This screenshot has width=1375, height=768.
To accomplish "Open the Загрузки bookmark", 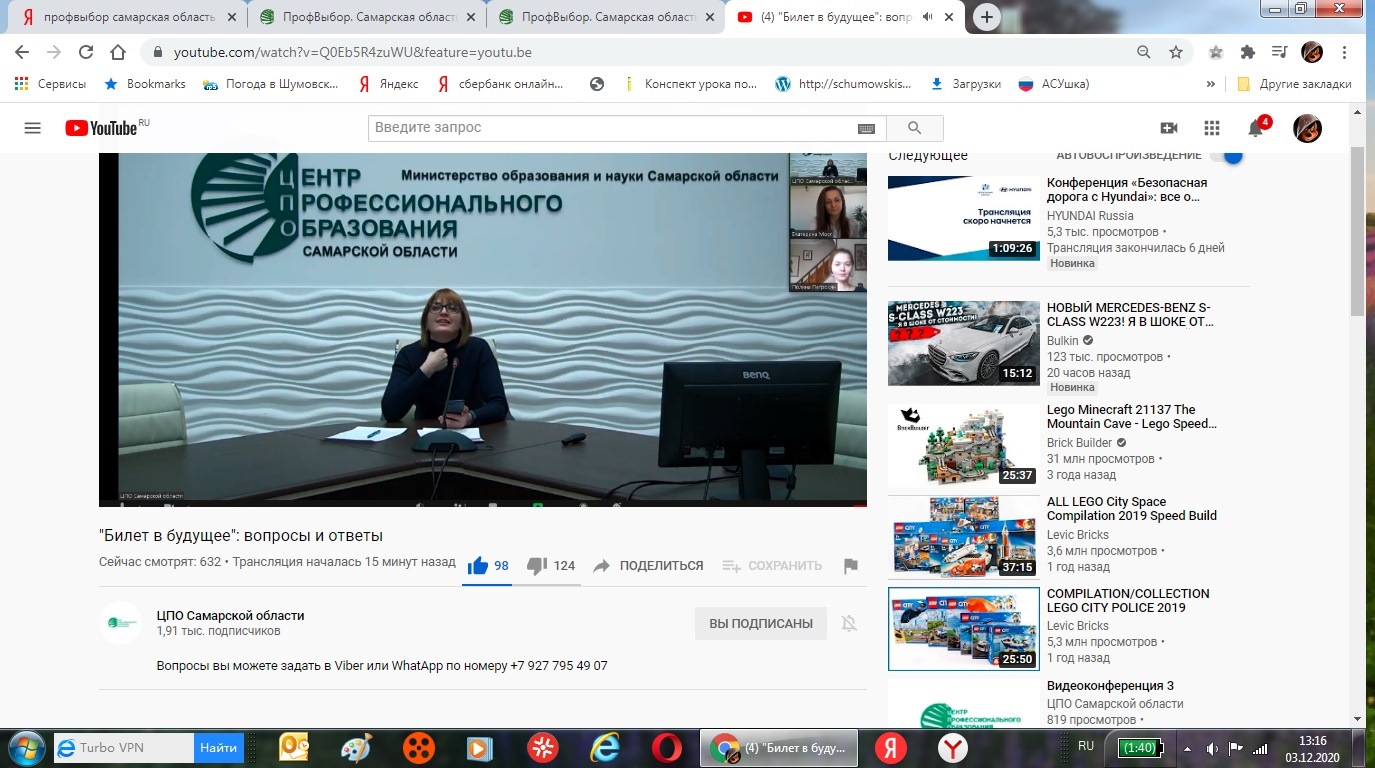I will click(x=966, y=84).
